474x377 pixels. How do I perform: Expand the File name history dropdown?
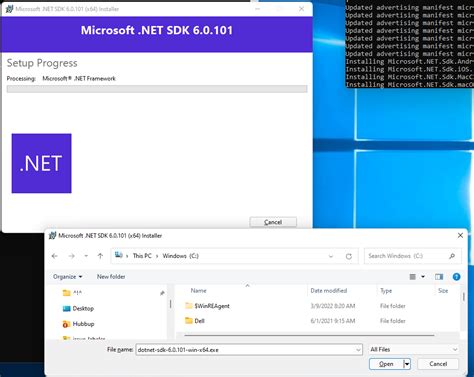pos(358,350)
